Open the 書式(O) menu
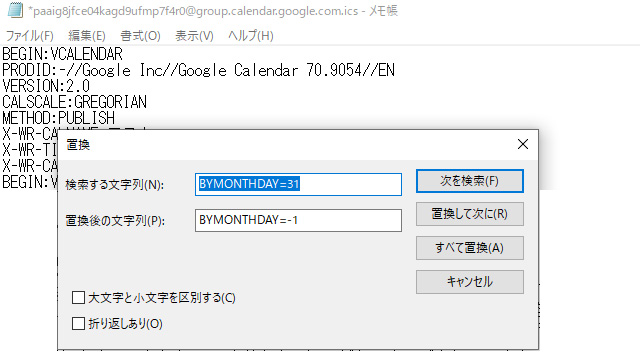Image resolution: width=640 pixels, height=360 pixels. click(140, 36)
